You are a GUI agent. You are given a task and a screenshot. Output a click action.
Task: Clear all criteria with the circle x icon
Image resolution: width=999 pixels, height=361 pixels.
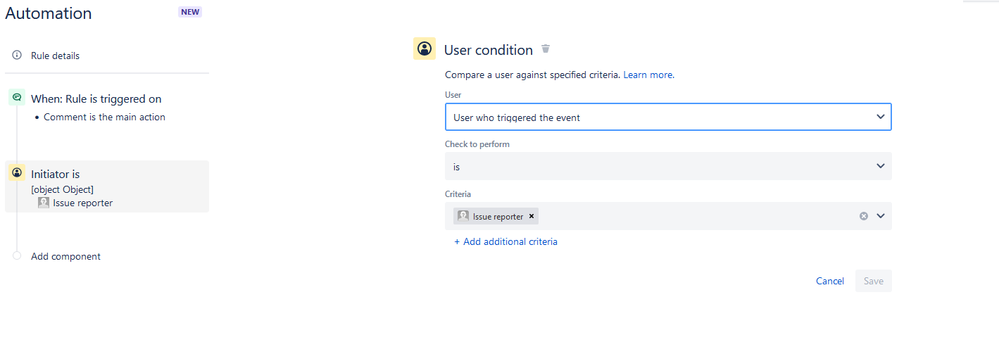point(864,216)
